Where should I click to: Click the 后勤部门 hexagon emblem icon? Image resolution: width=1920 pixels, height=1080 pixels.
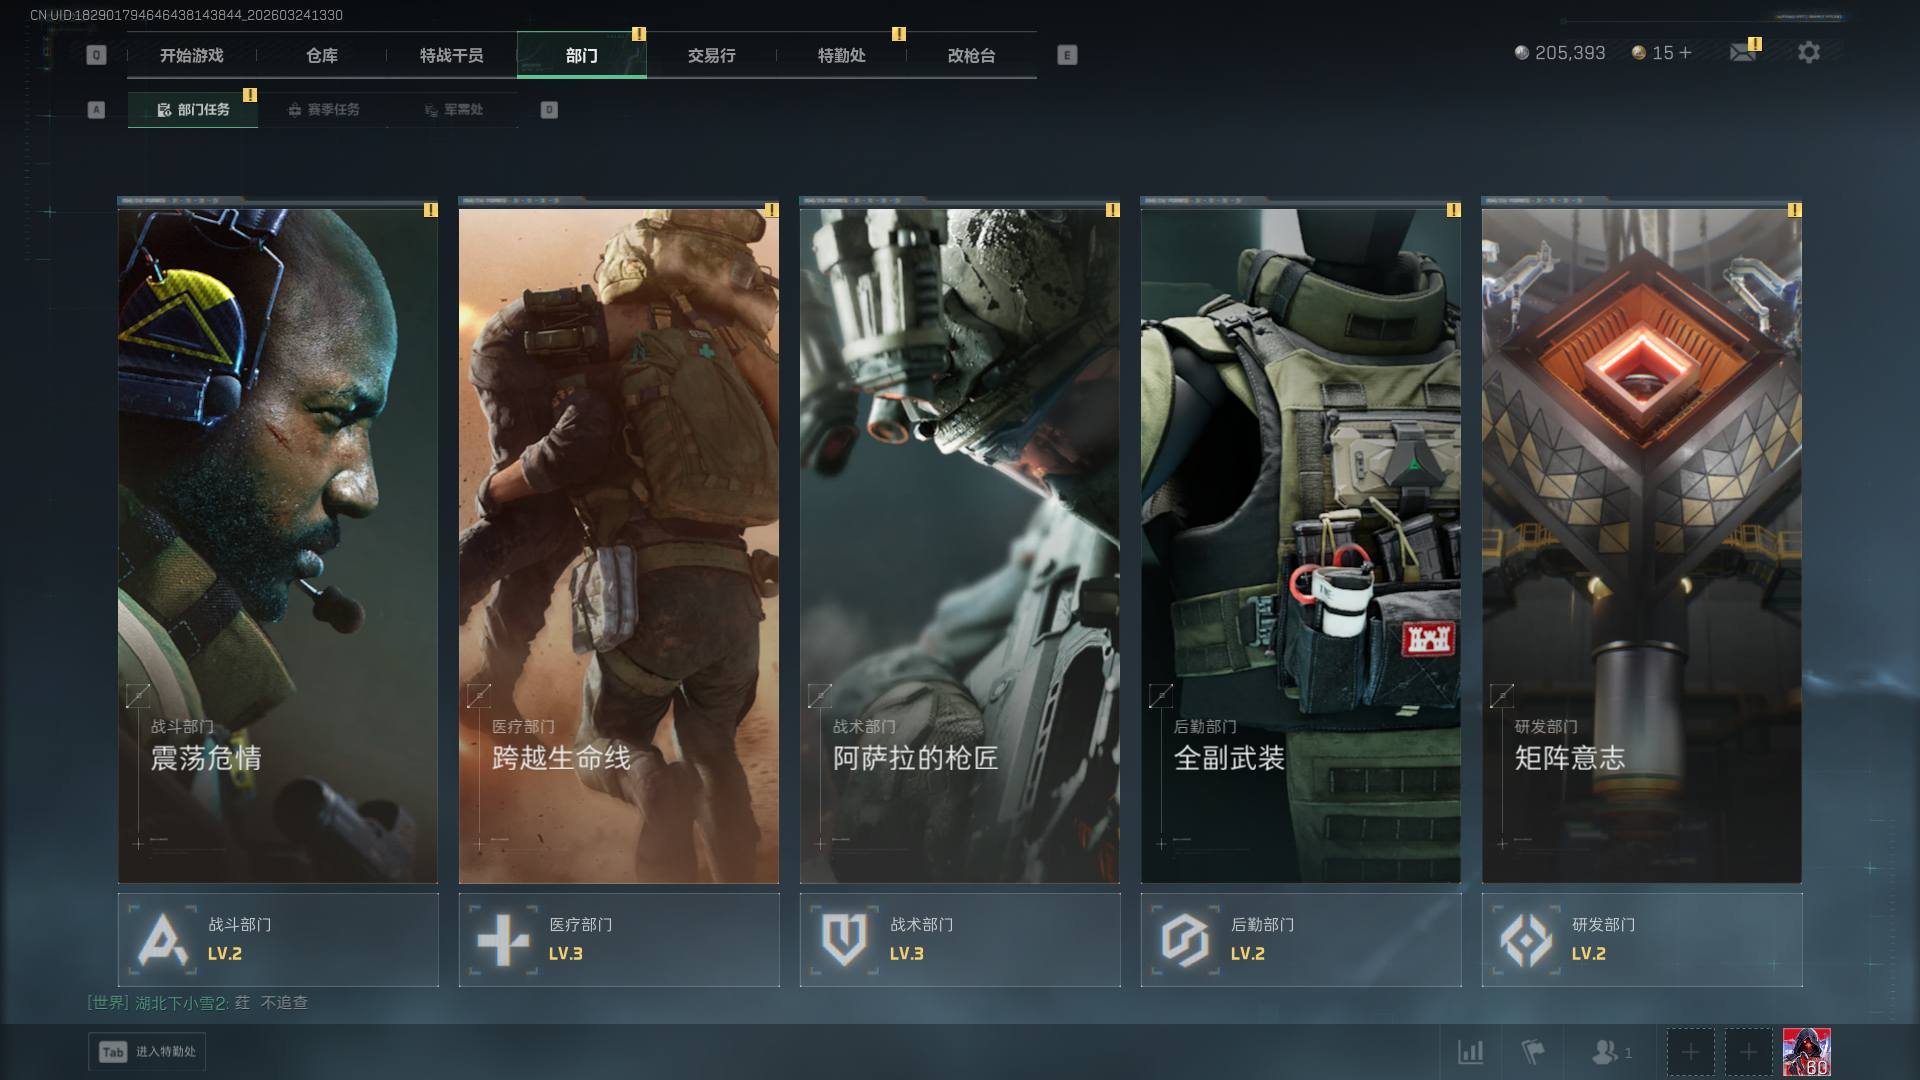click(x=1185, y=940)
